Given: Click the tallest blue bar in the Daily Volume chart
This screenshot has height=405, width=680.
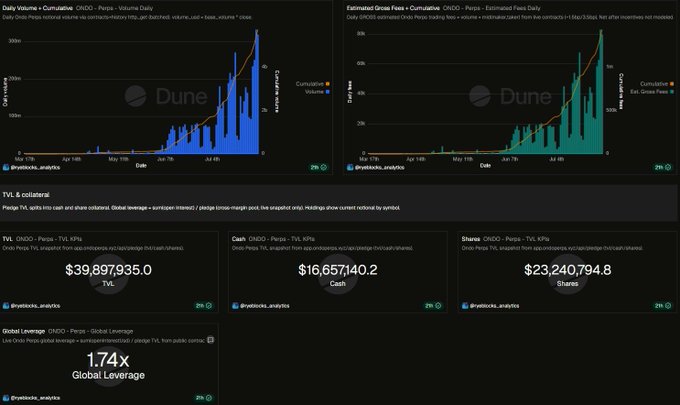Looking at the screenshot, I should [x=257, y=92].
